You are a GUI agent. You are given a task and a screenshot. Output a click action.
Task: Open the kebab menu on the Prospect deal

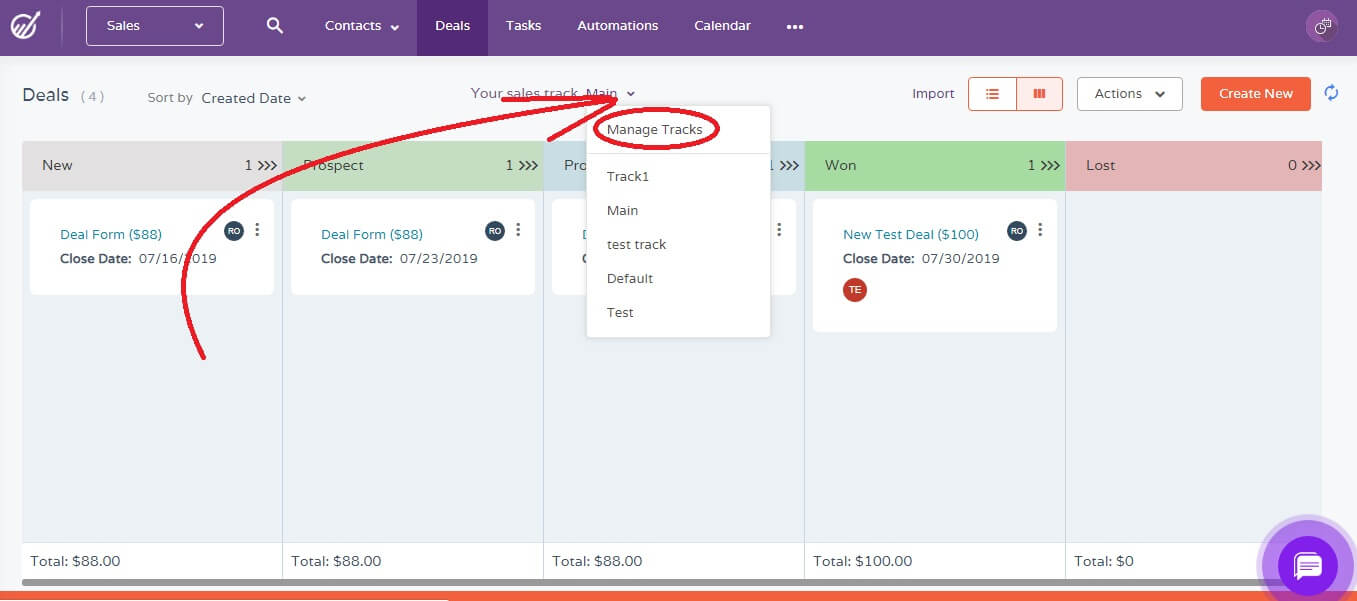[x=518, y=229]
